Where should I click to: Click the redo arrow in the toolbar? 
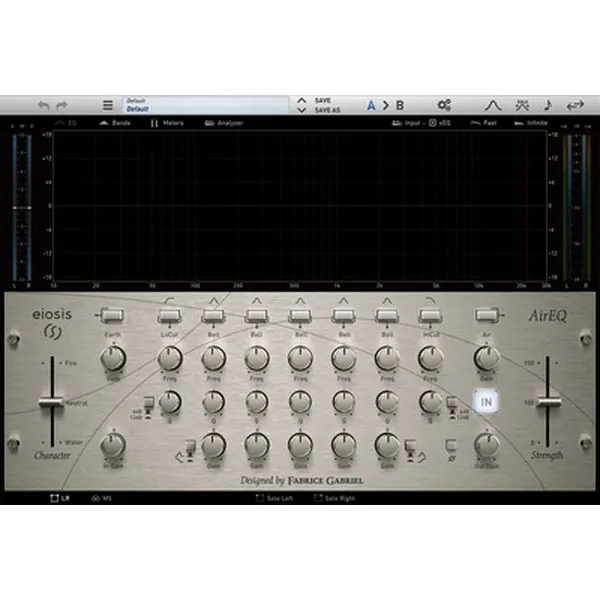[62, 105]
